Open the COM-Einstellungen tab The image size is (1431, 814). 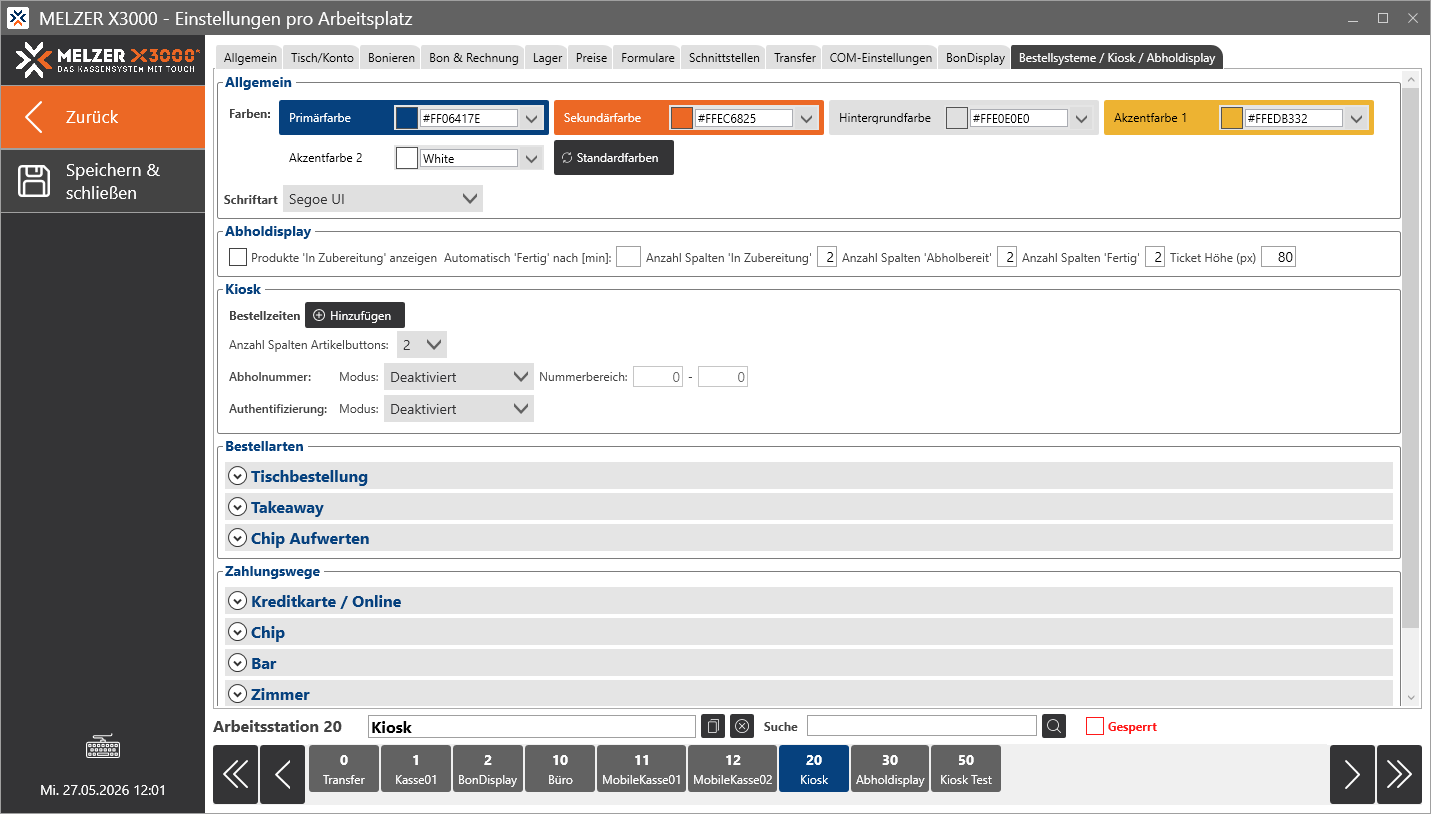pyautogui.click(x=881, y=58)
